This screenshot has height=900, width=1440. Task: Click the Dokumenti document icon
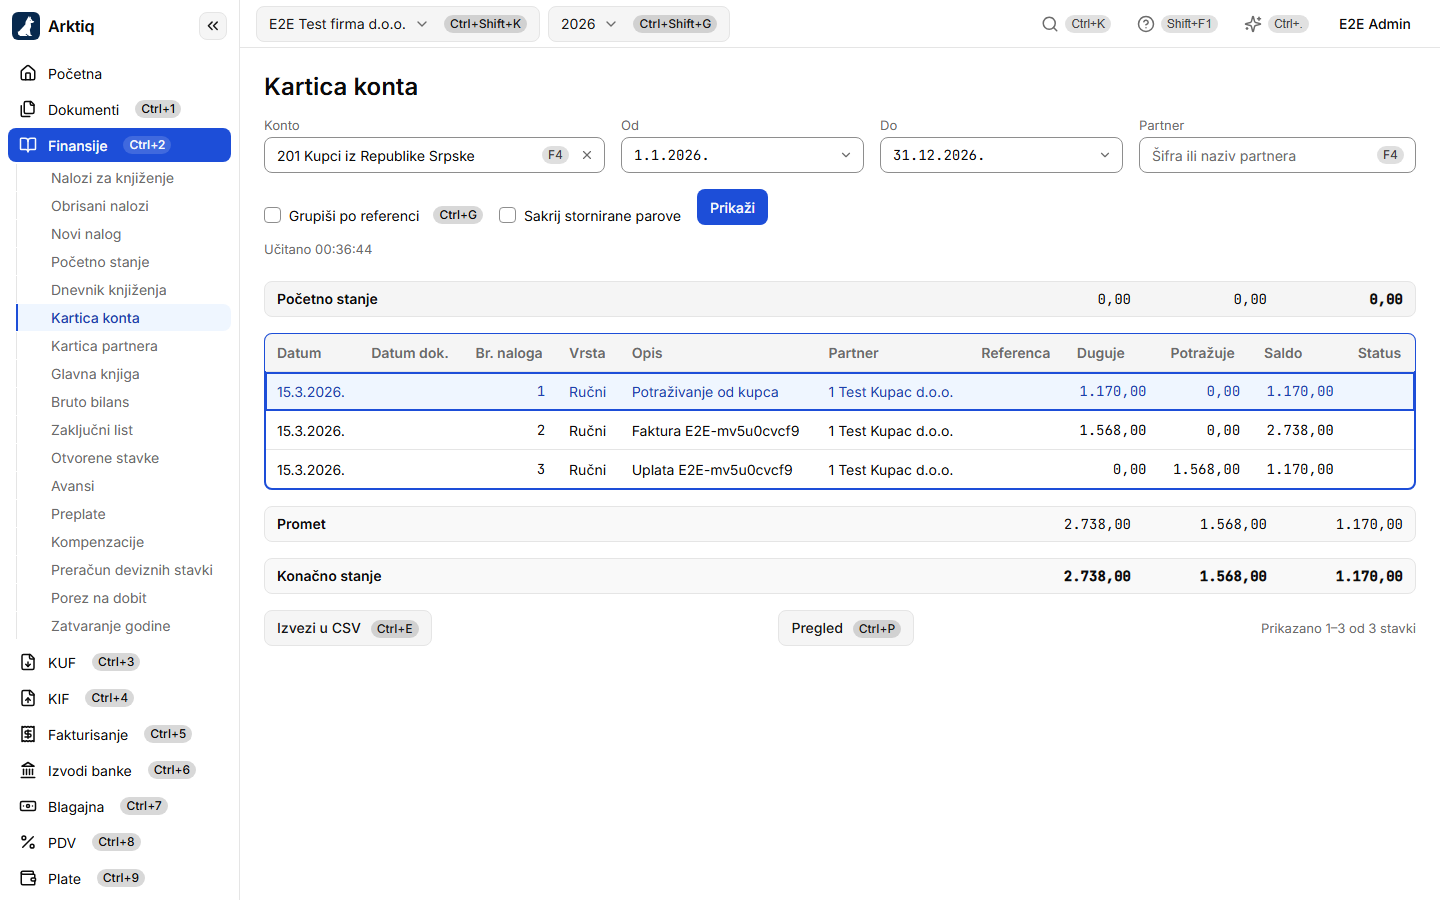tap(28, 109)
